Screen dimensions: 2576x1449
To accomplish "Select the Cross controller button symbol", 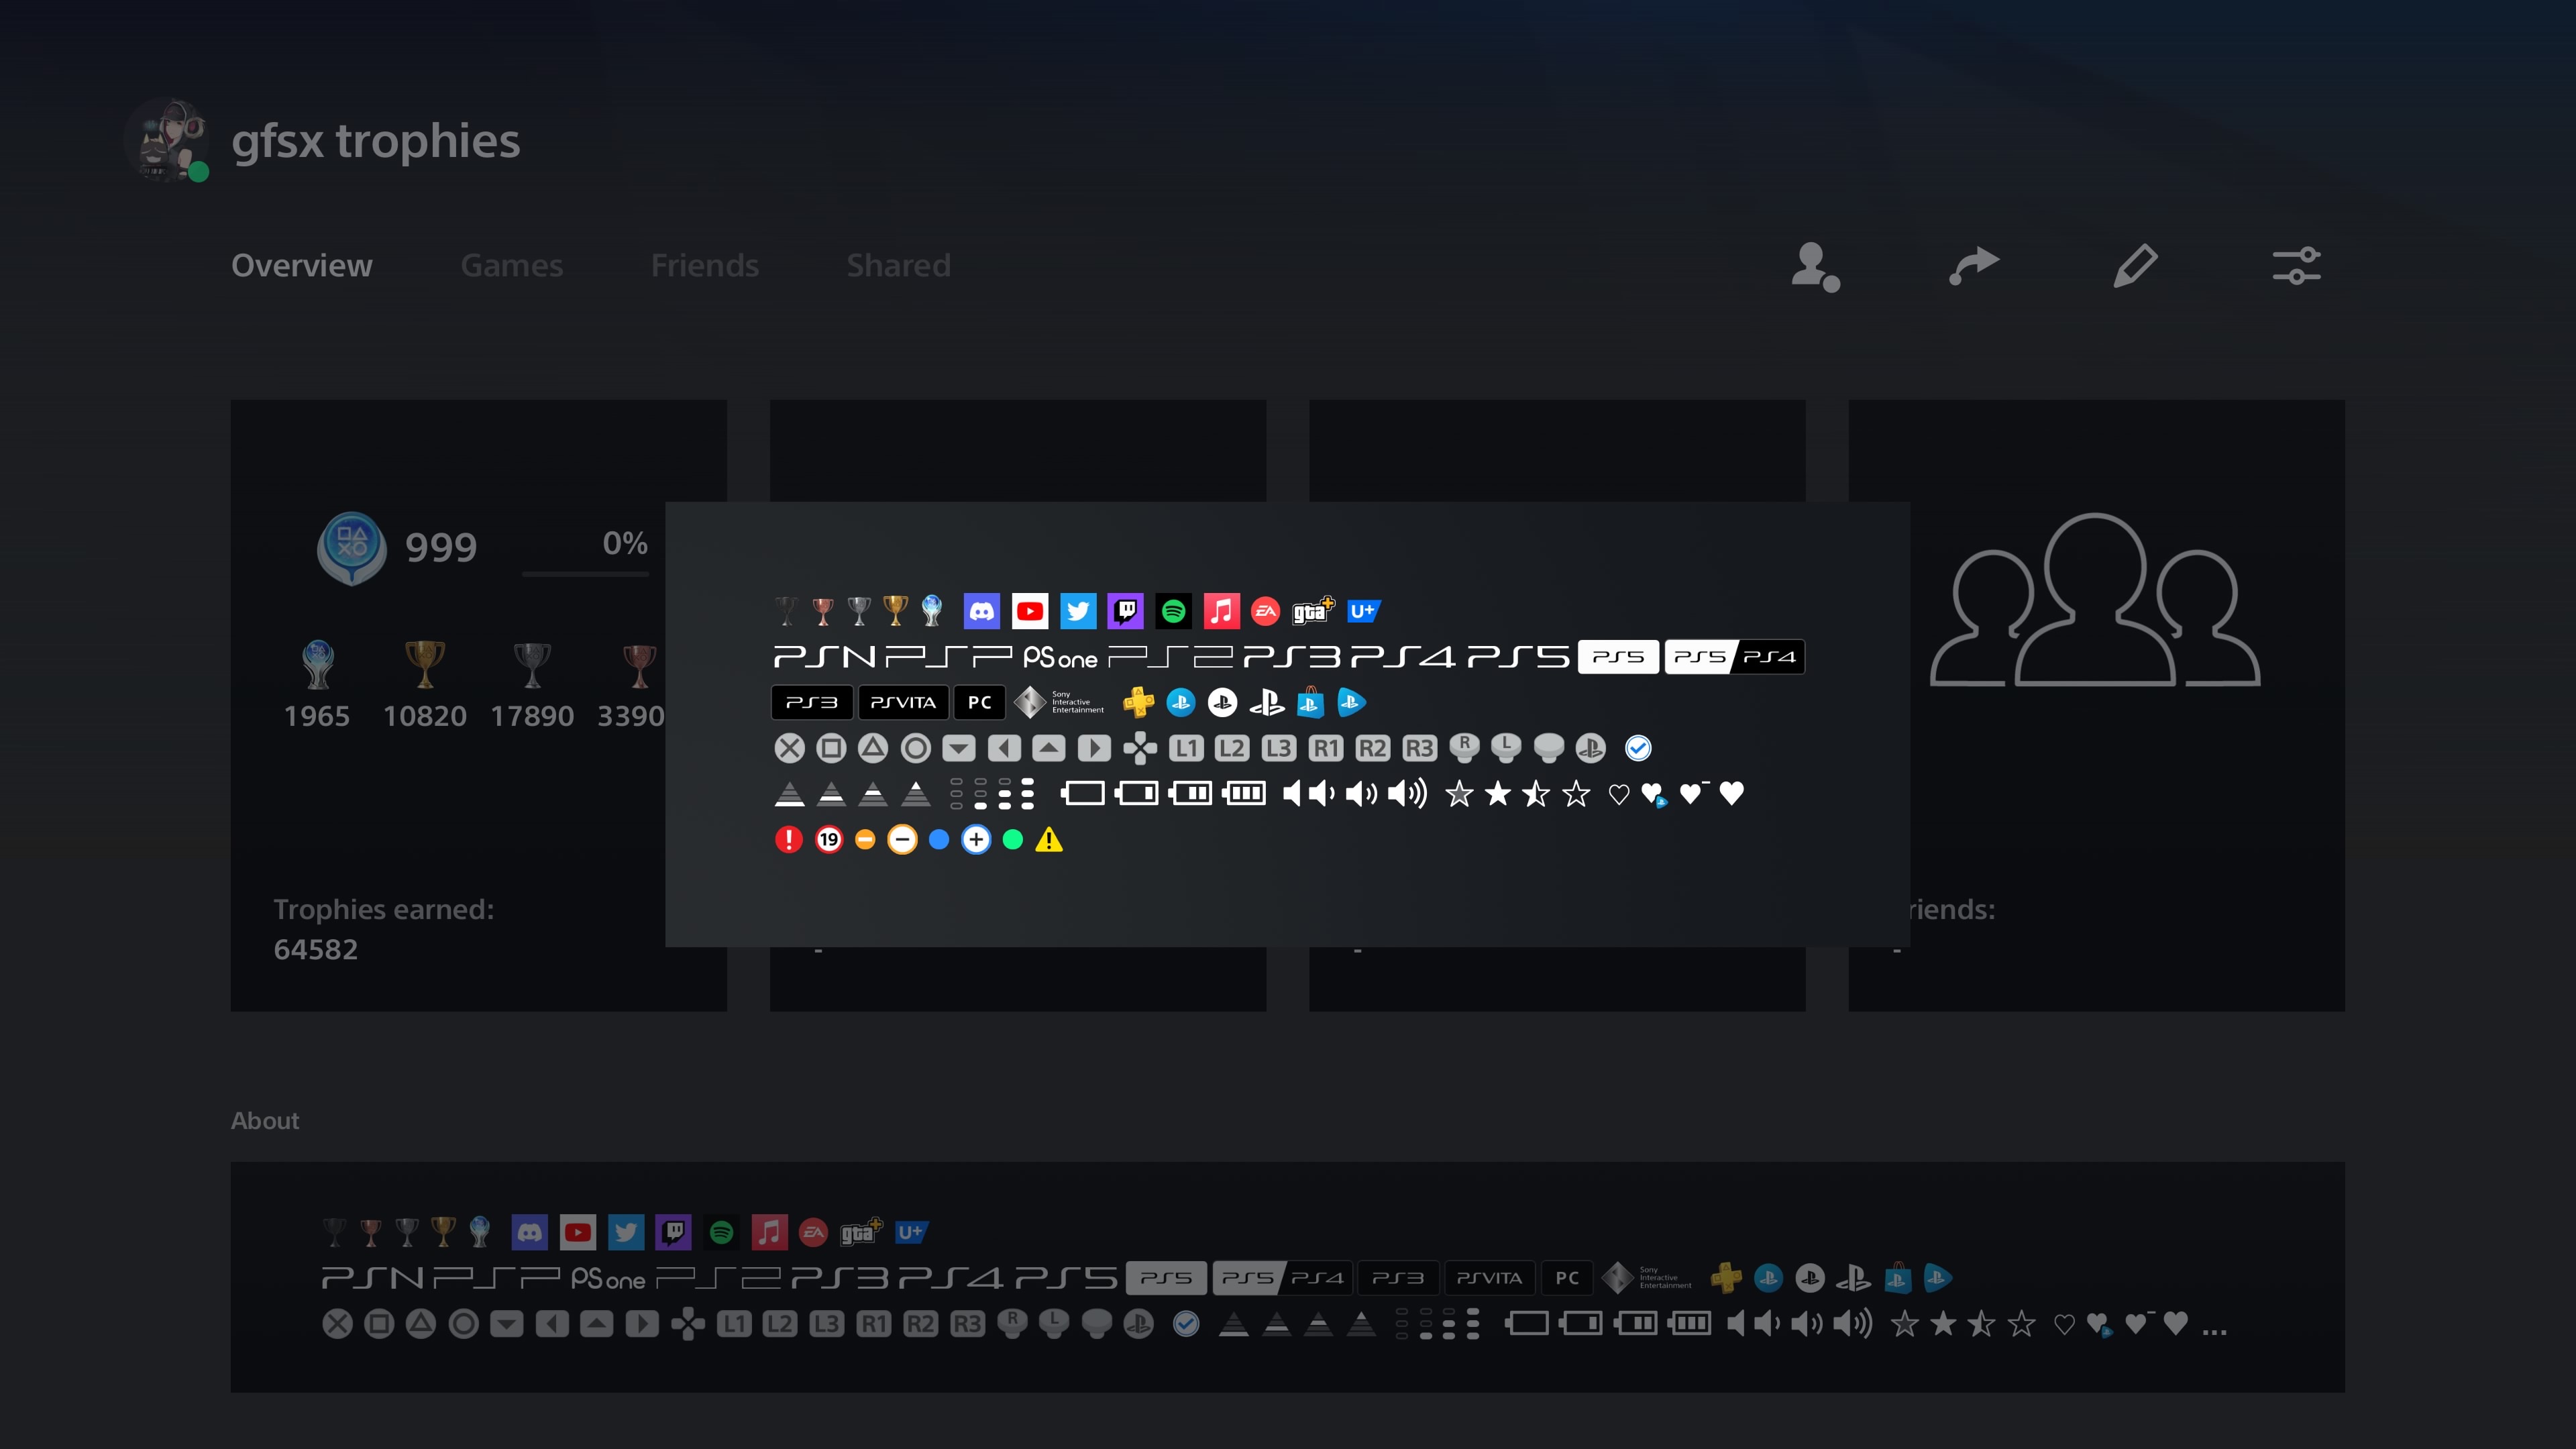I will [x=789, y=747].
